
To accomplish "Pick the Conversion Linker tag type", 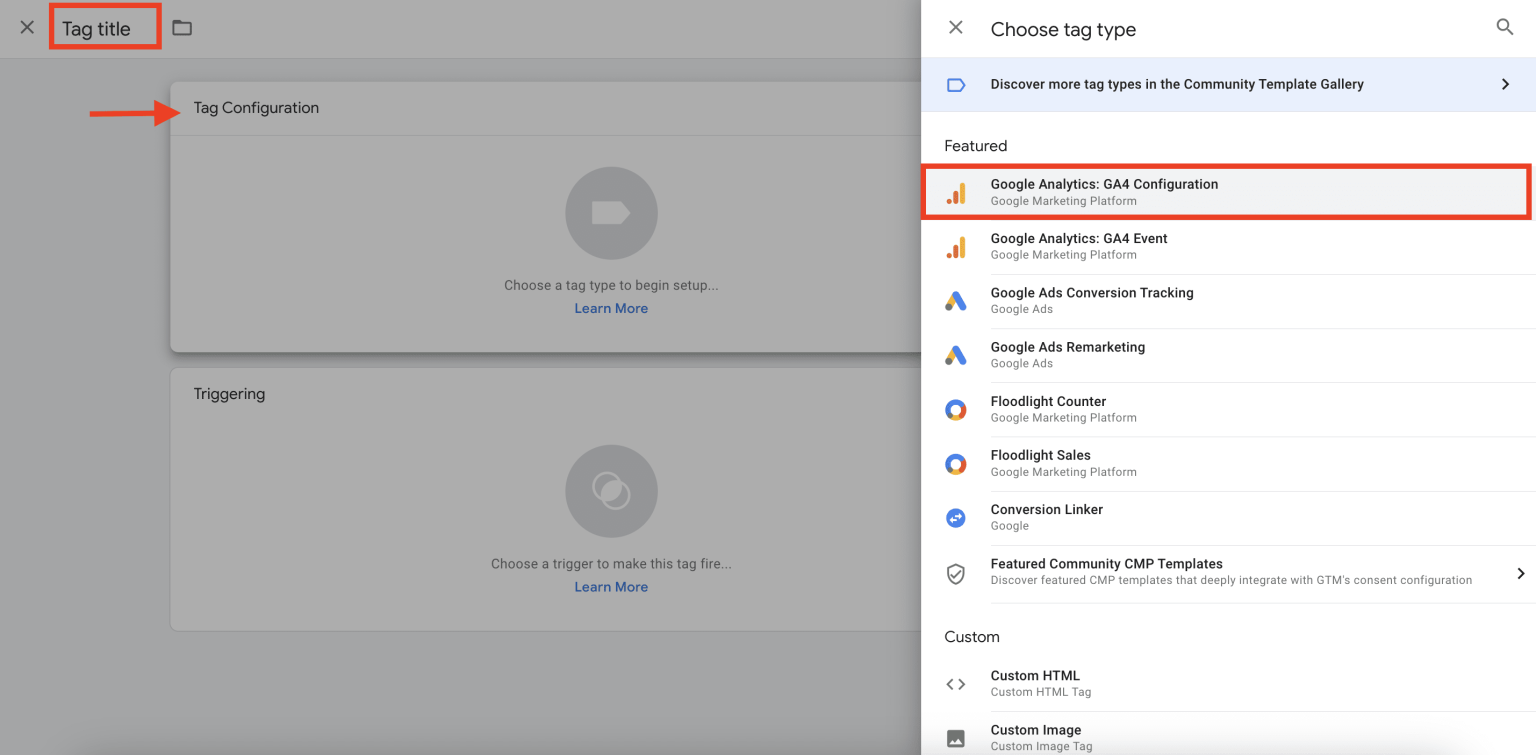I will [x=1228, y=518].
